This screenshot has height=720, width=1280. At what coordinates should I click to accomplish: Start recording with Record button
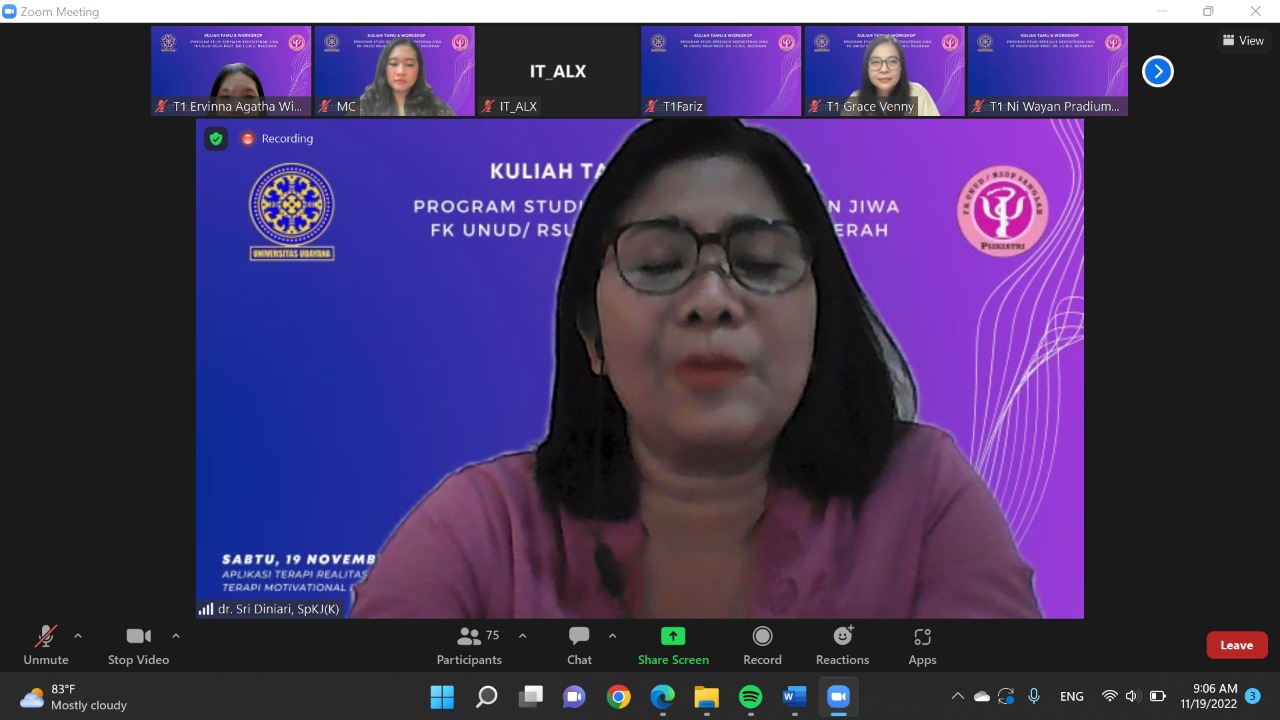762,646
